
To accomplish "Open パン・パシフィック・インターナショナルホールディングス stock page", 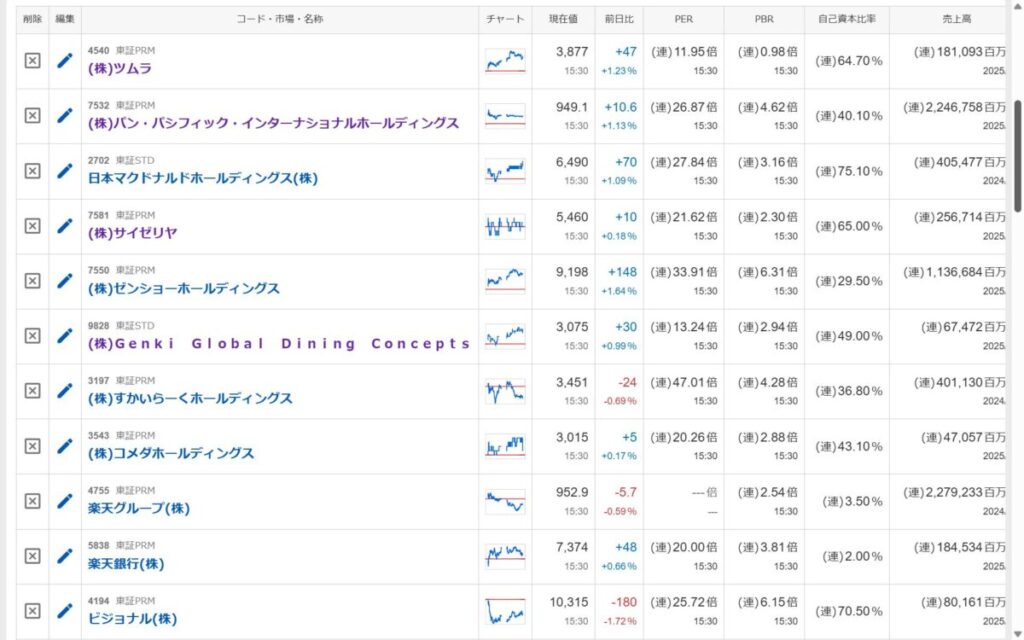I will click(x=273, y=124).
